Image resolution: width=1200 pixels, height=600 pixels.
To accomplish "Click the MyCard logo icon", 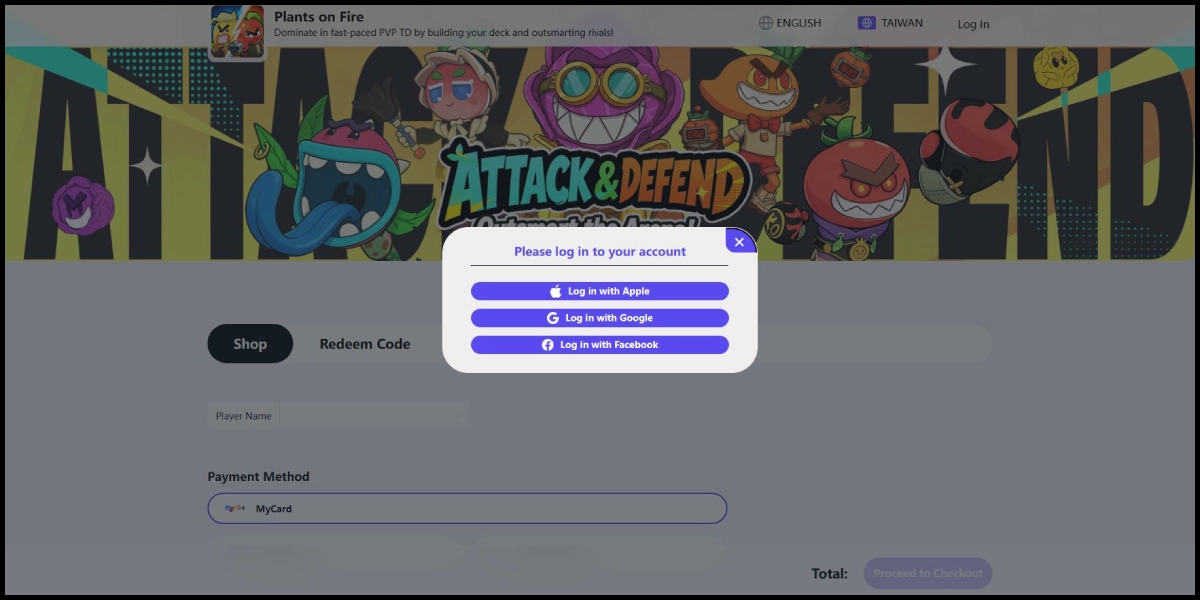I will (235, 509).
